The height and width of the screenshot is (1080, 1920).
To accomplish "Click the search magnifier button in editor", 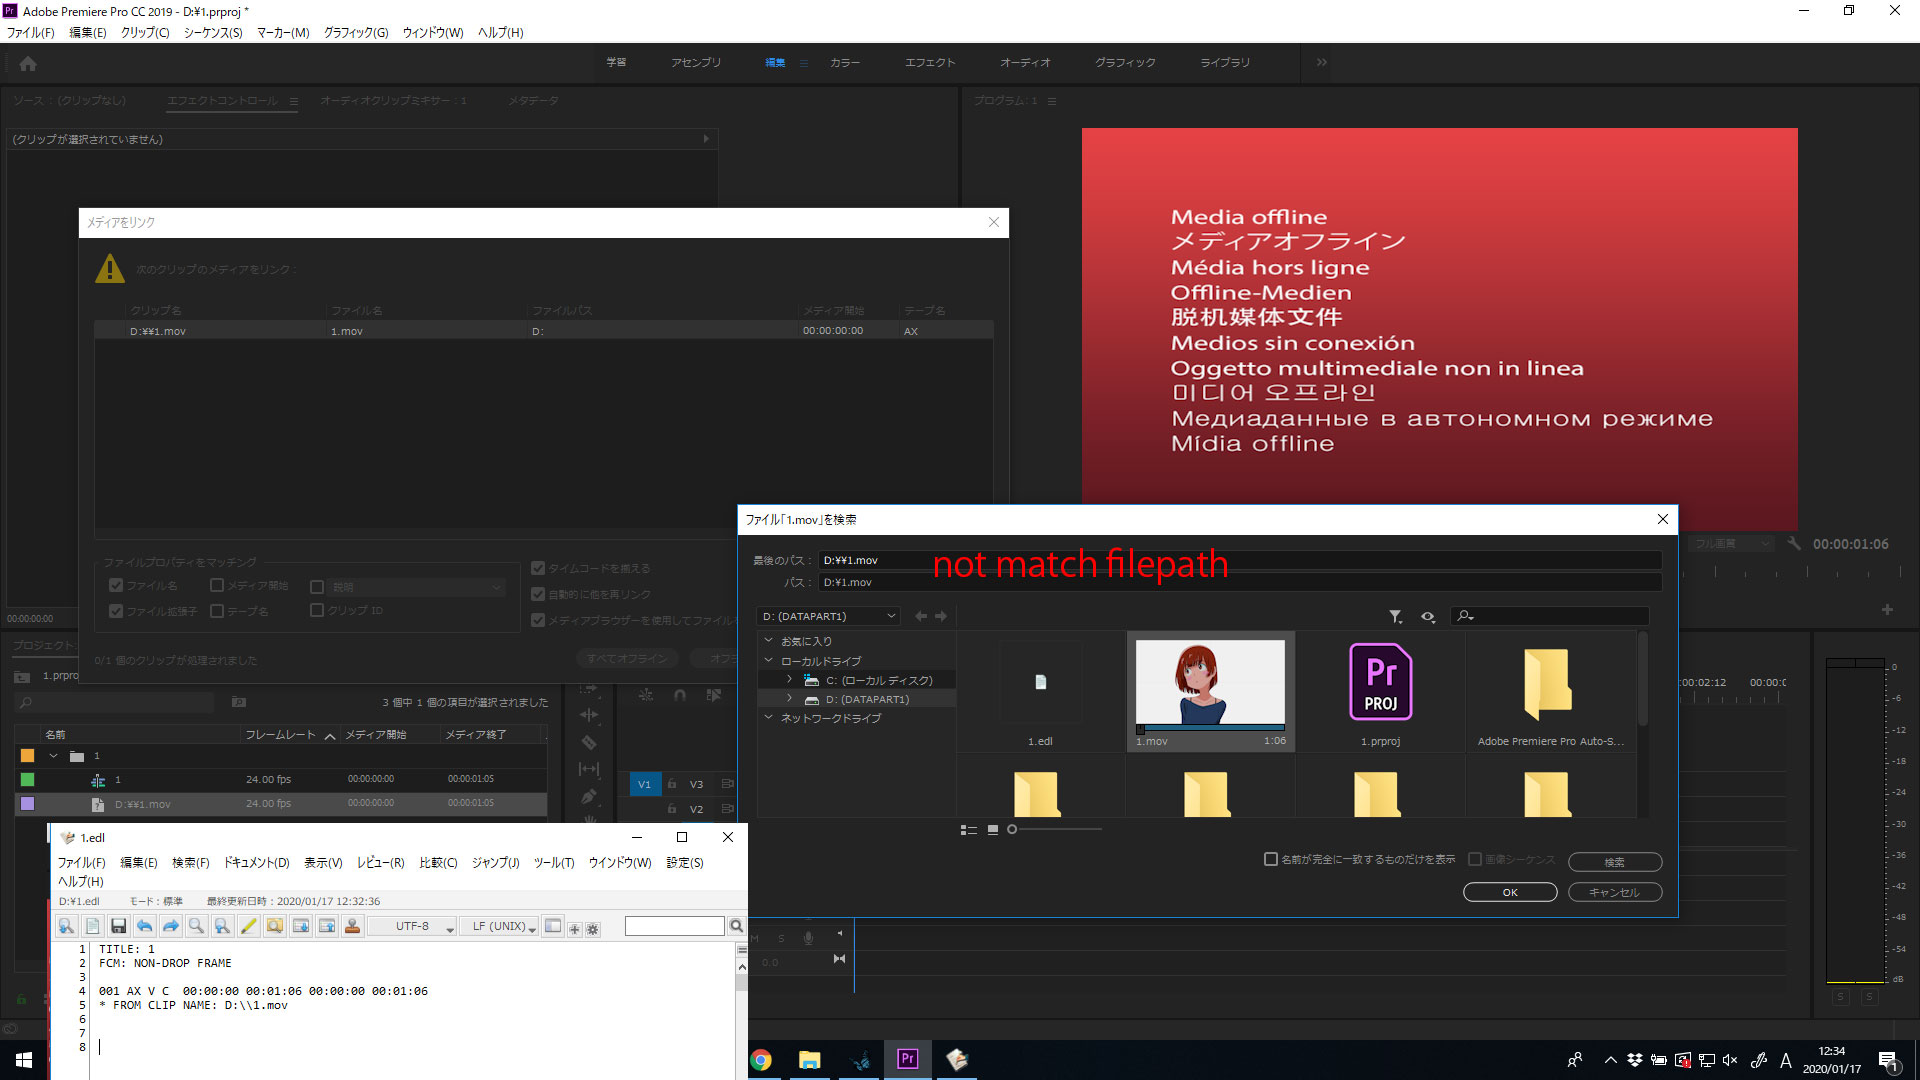I will click(737, 926).
